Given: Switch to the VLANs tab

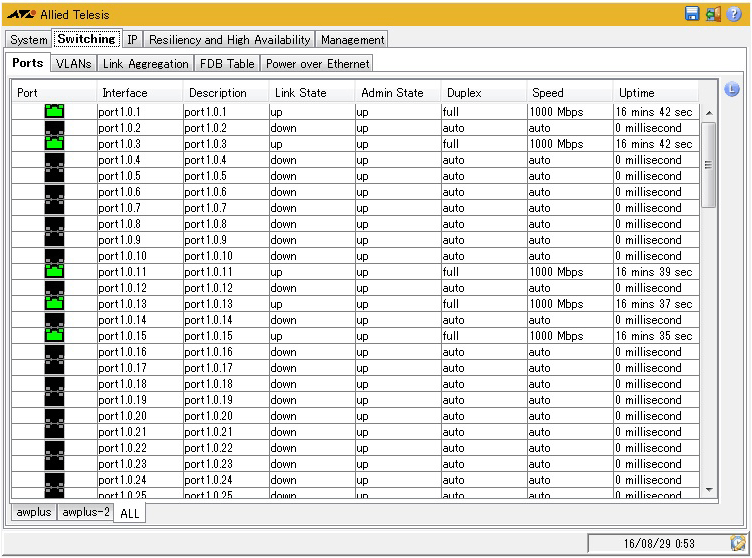Looking at the screenshot, I should coord(73,63).
